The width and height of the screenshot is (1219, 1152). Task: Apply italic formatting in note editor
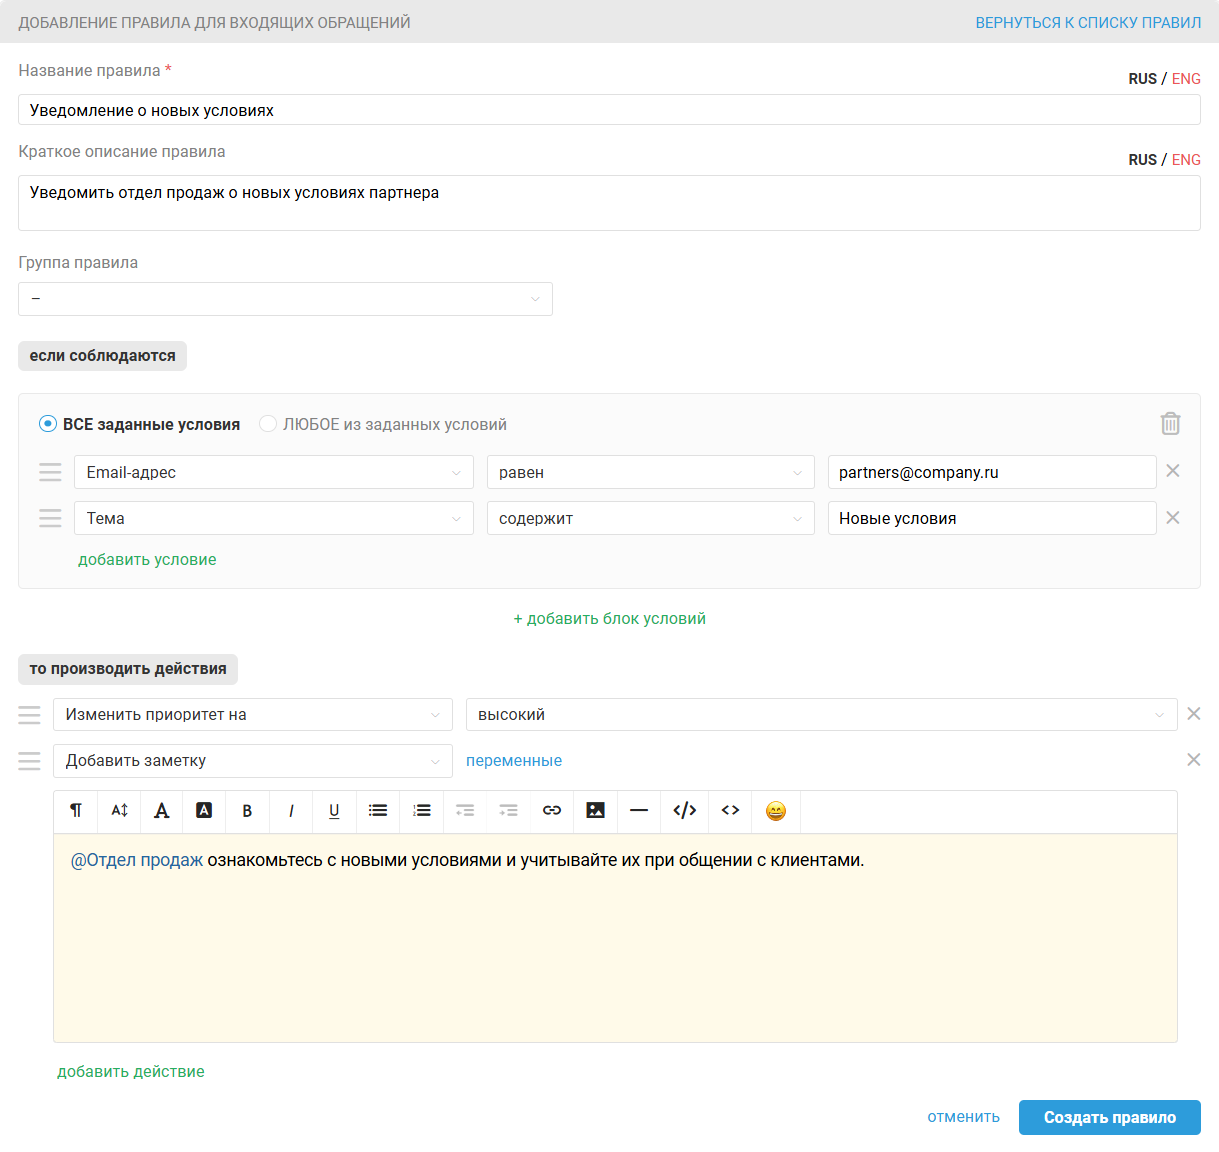tap(291, 811)
